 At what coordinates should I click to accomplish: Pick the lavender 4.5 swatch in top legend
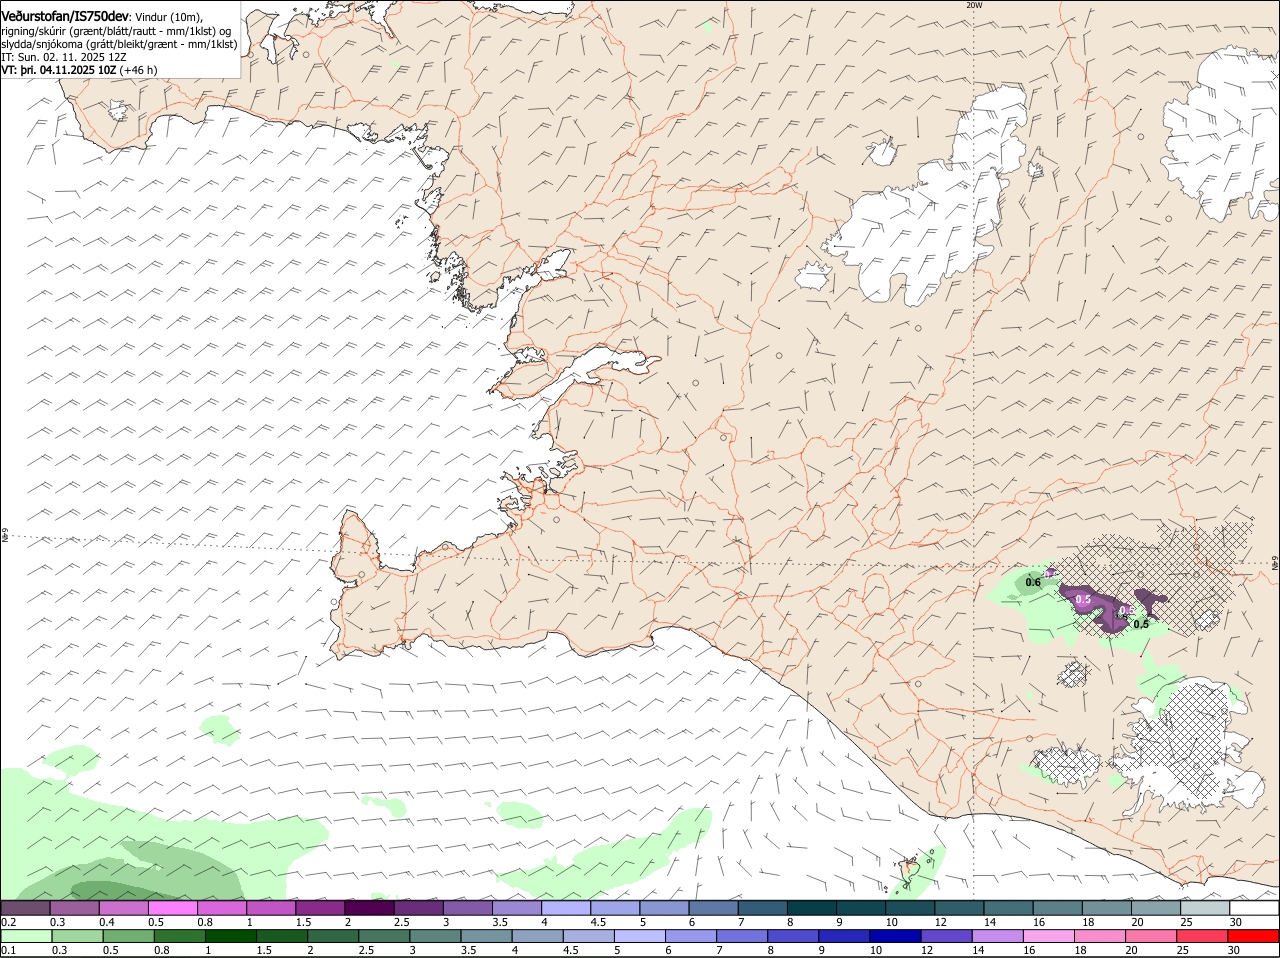point(614,908)
